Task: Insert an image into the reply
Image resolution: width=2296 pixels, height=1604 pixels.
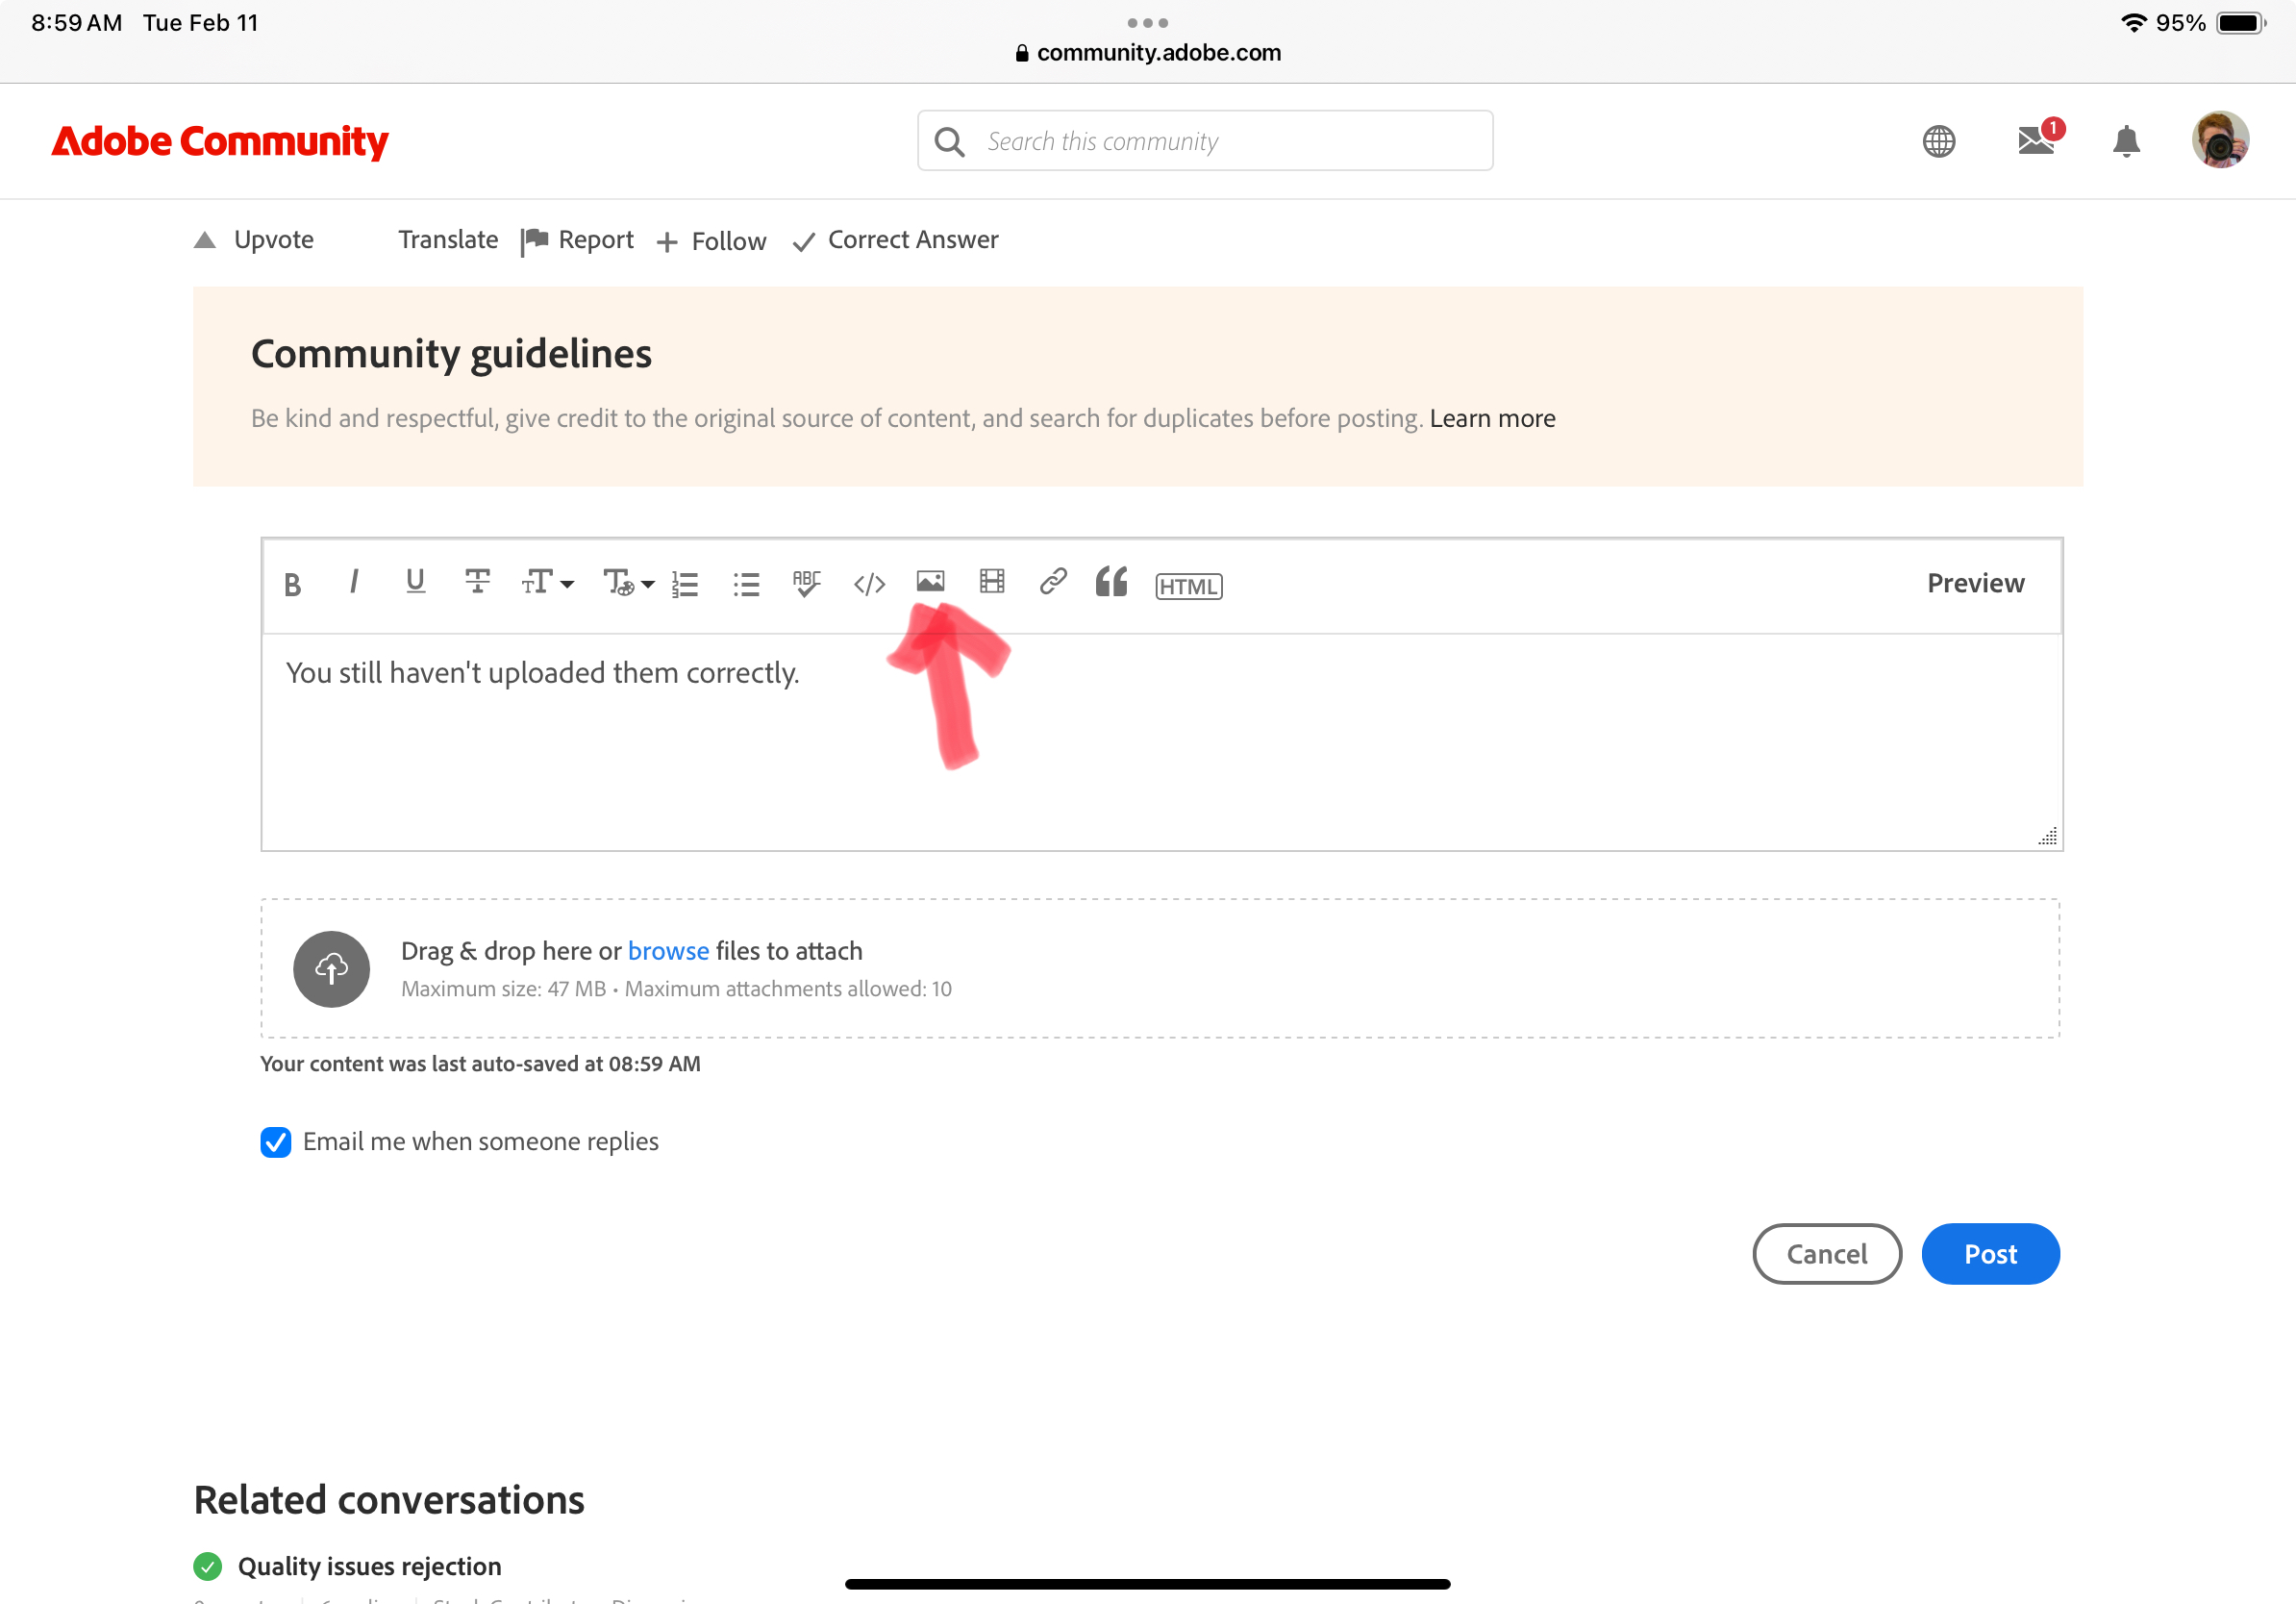Action: (x=930, y=583)
